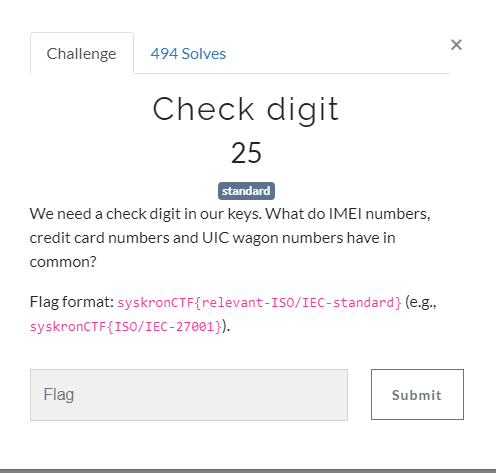Screen dimensions: 496x473
Task: Click the Check digit challenge title
Action: pos(246,110)
